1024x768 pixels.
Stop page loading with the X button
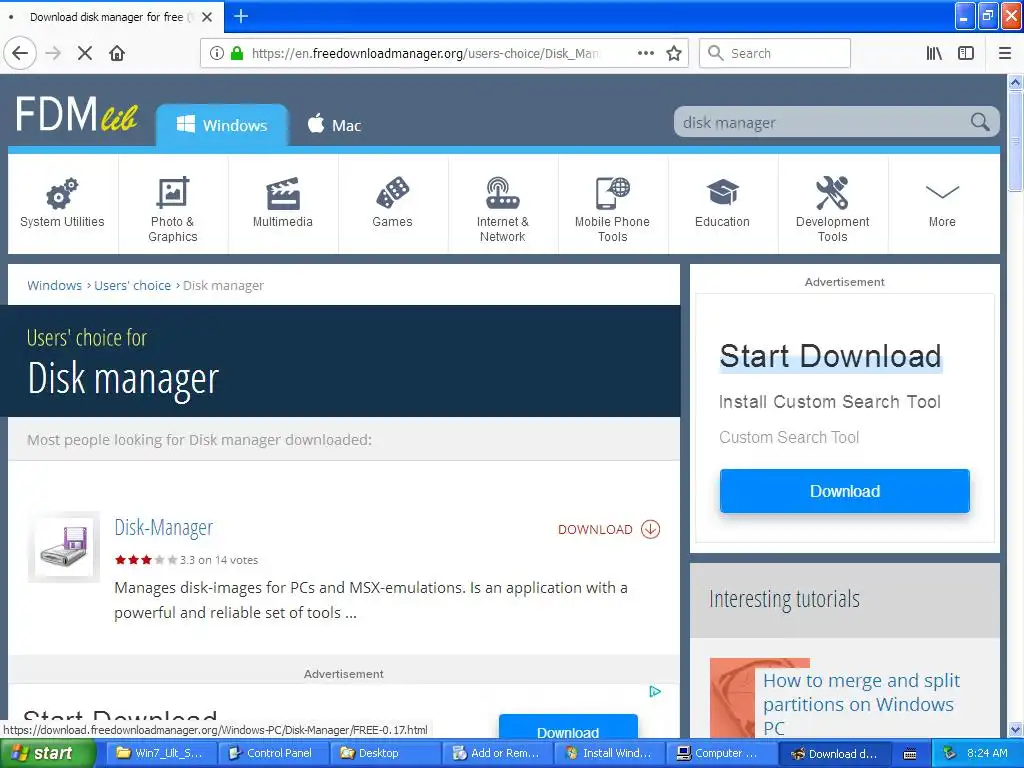[85, 53]
